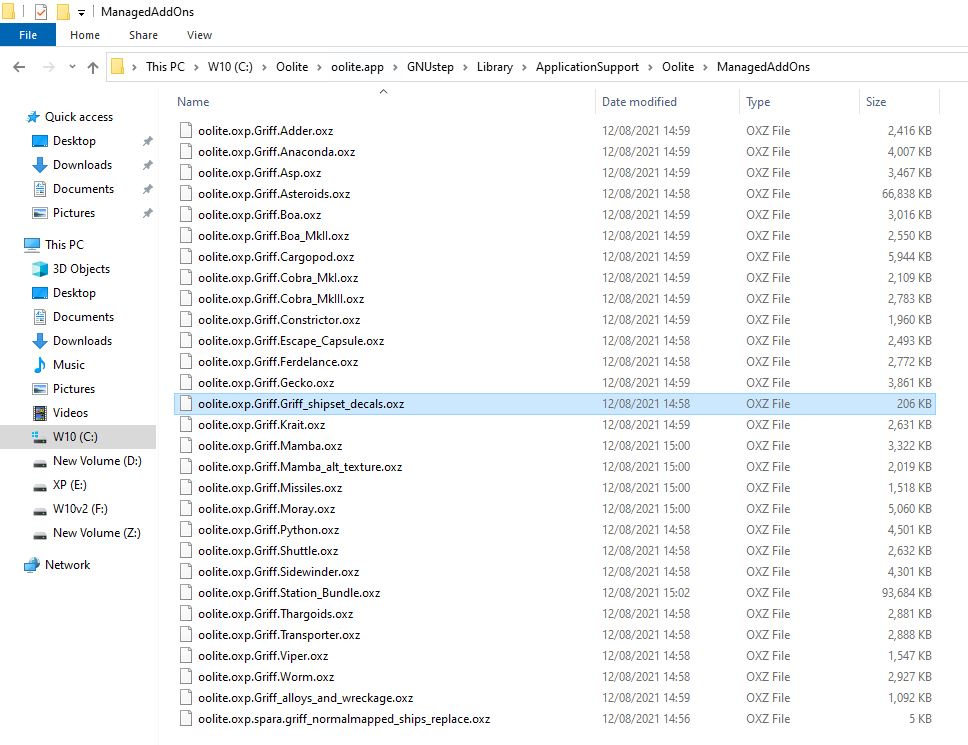Screen dimensions: 968x745
Task: Open the File menu tab
Action: pos(27,35)
